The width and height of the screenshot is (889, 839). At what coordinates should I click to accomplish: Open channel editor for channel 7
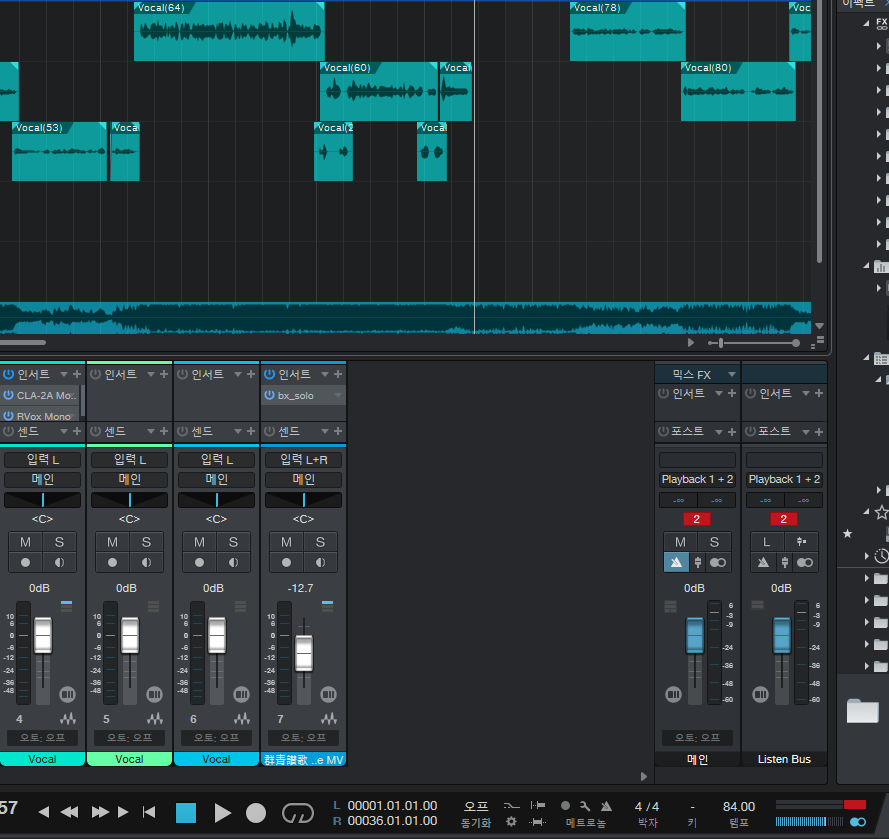[328, 694]
